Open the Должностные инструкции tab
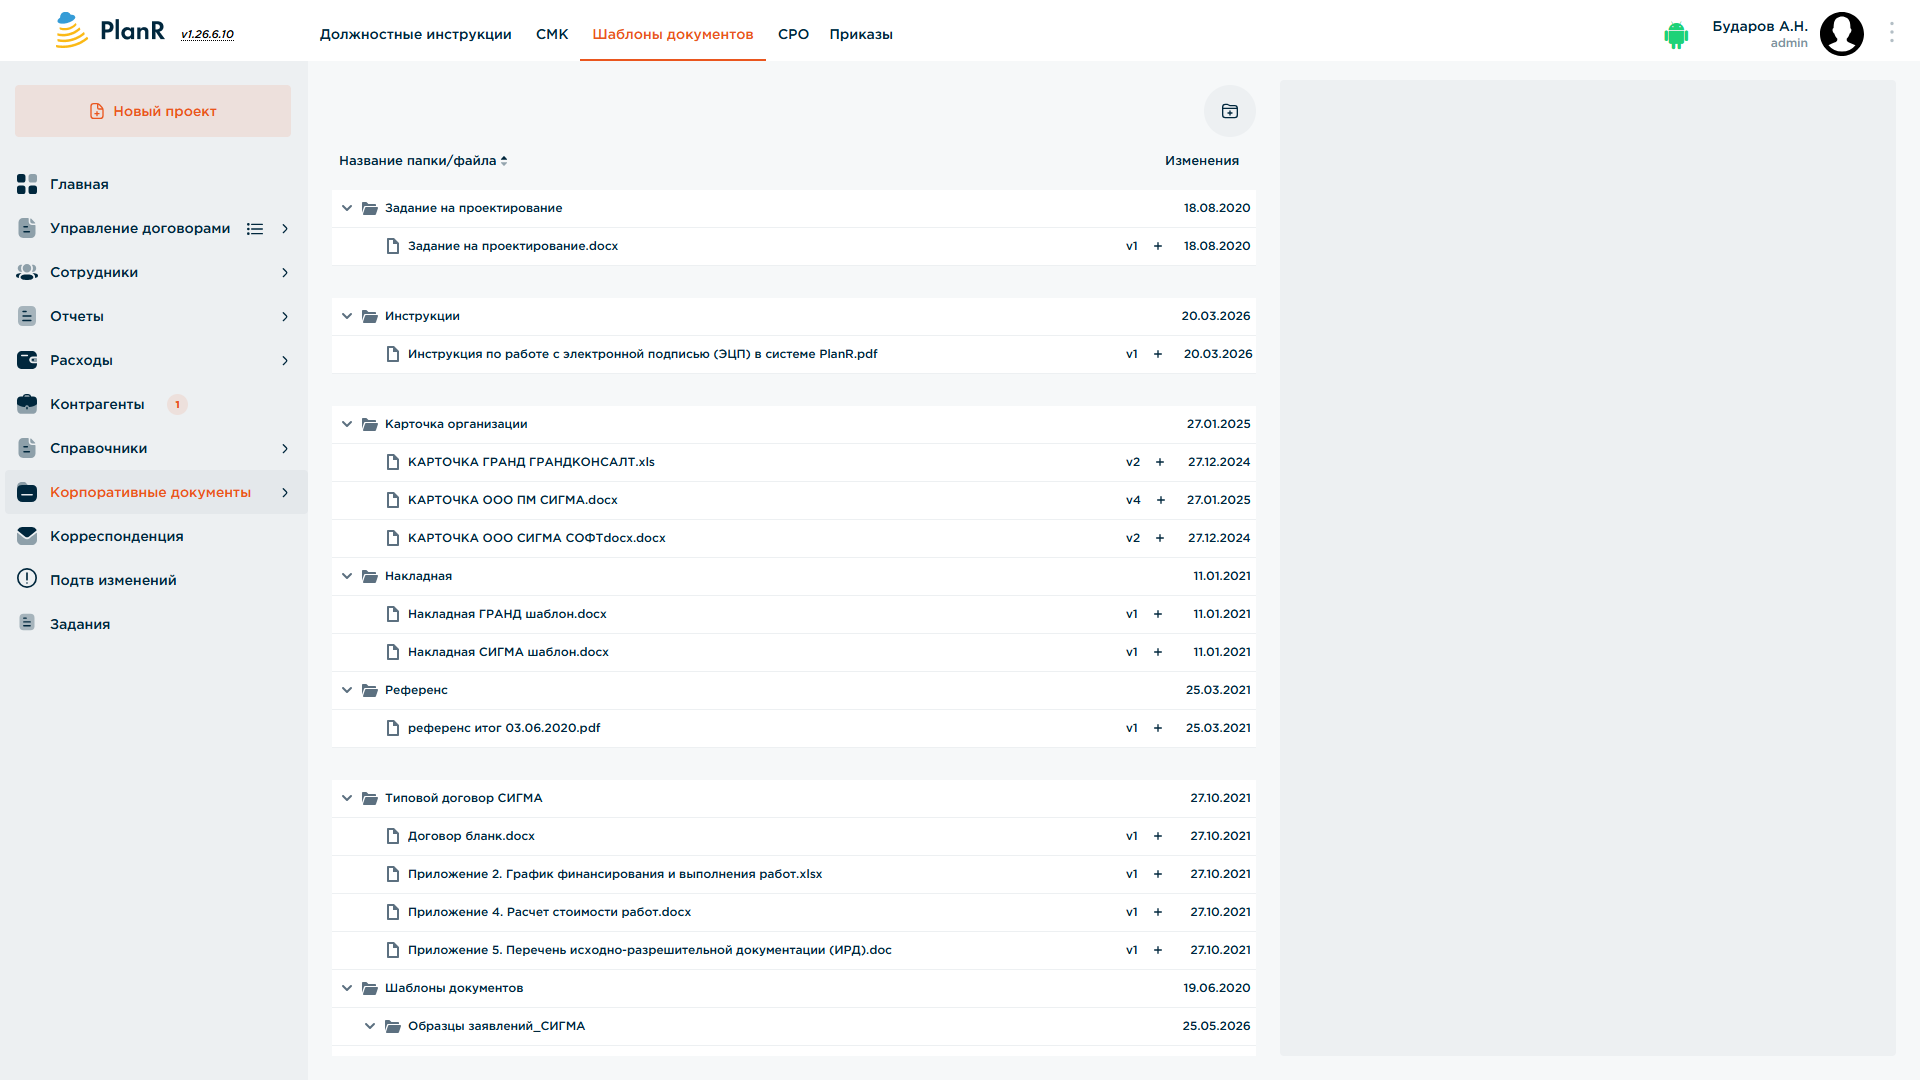Image resolution: width=1920 pixels, height=1080 pixels. point(415,34)
